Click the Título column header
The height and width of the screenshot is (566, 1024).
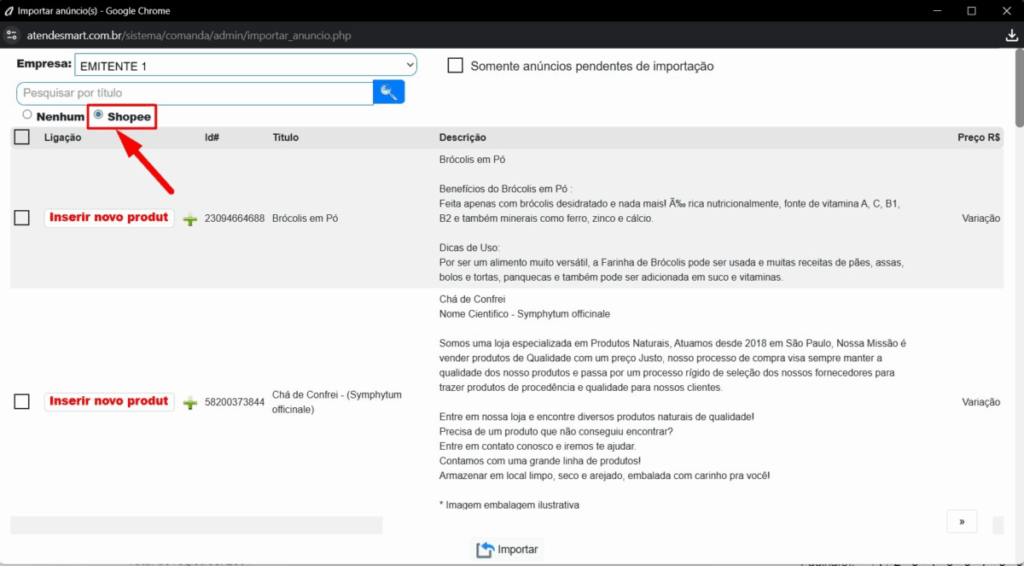285,138
